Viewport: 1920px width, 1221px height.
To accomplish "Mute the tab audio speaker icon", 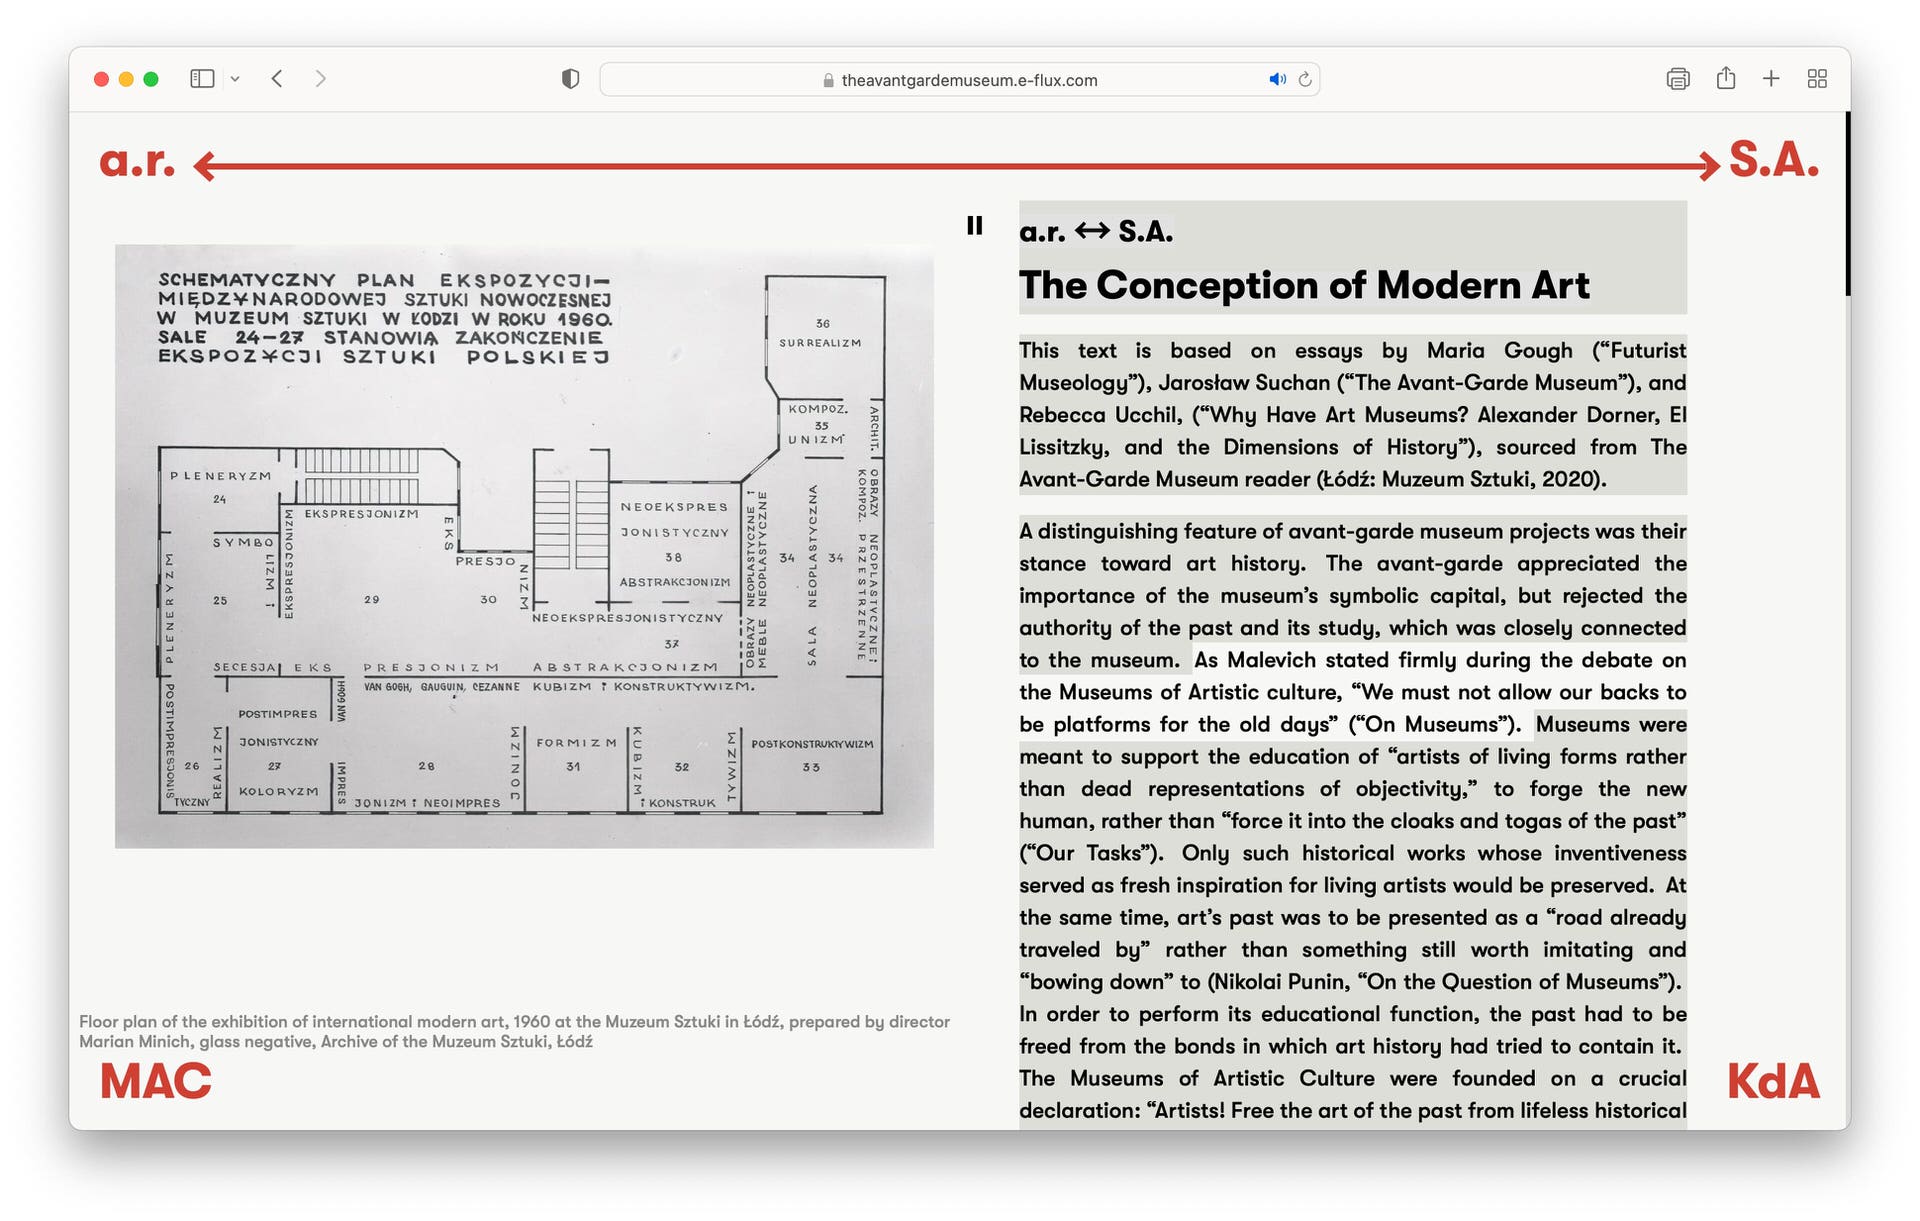I will (1276, 79).
